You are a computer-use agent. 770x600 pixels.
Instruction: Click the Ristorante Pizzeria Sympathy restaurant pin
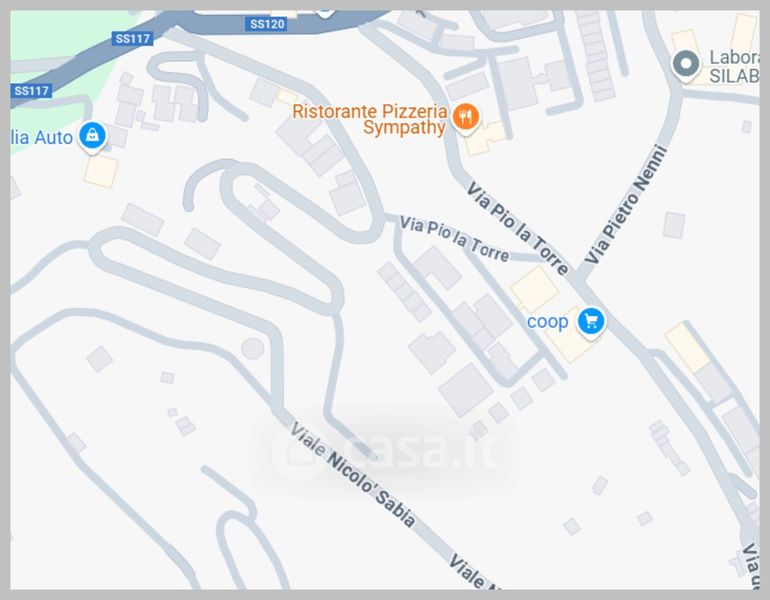click(465, 118)
